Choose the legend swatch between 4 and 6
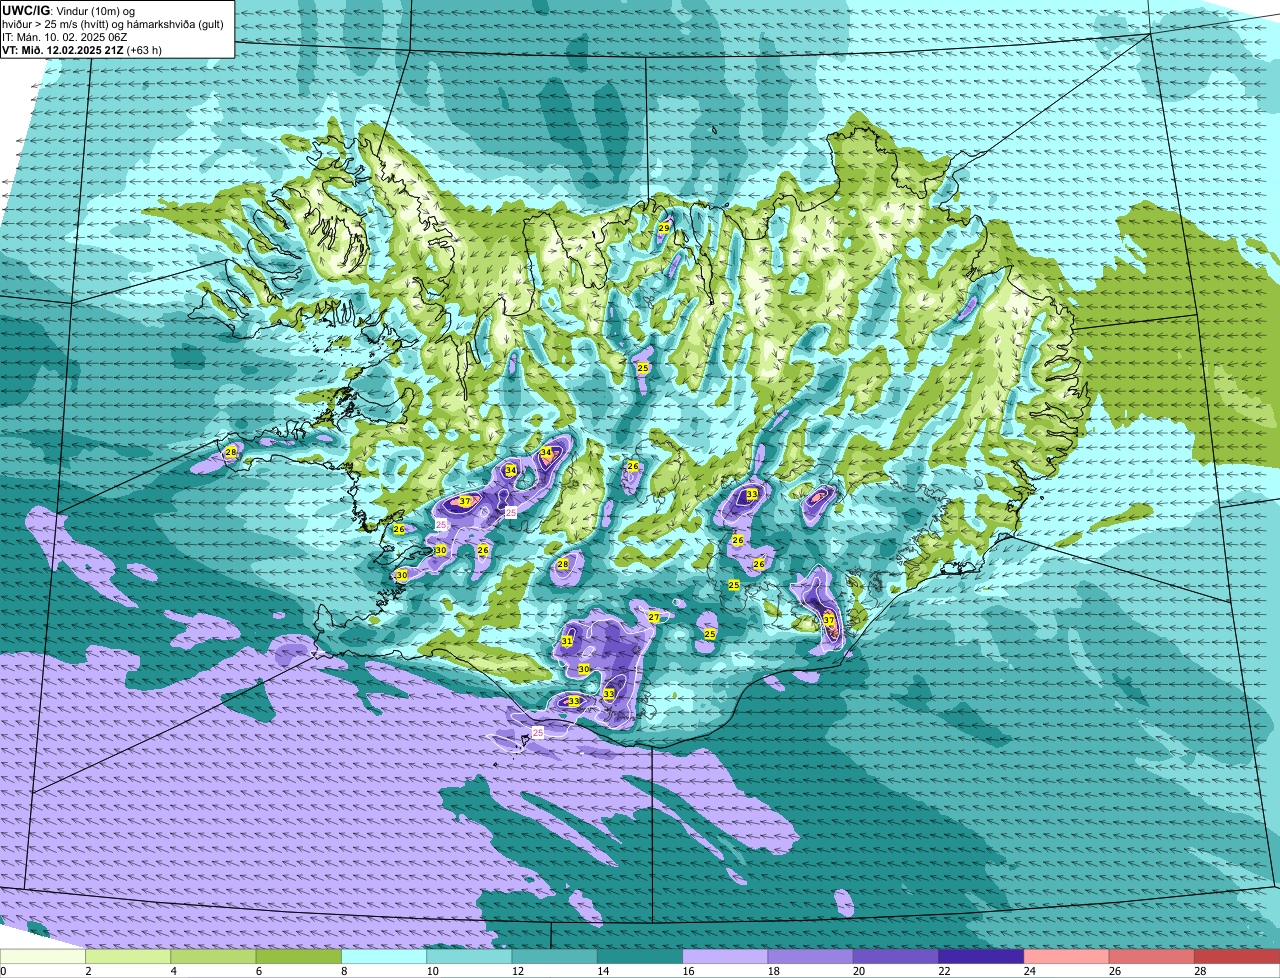This screenshot has height=978, width=1280. pos(213,957)
